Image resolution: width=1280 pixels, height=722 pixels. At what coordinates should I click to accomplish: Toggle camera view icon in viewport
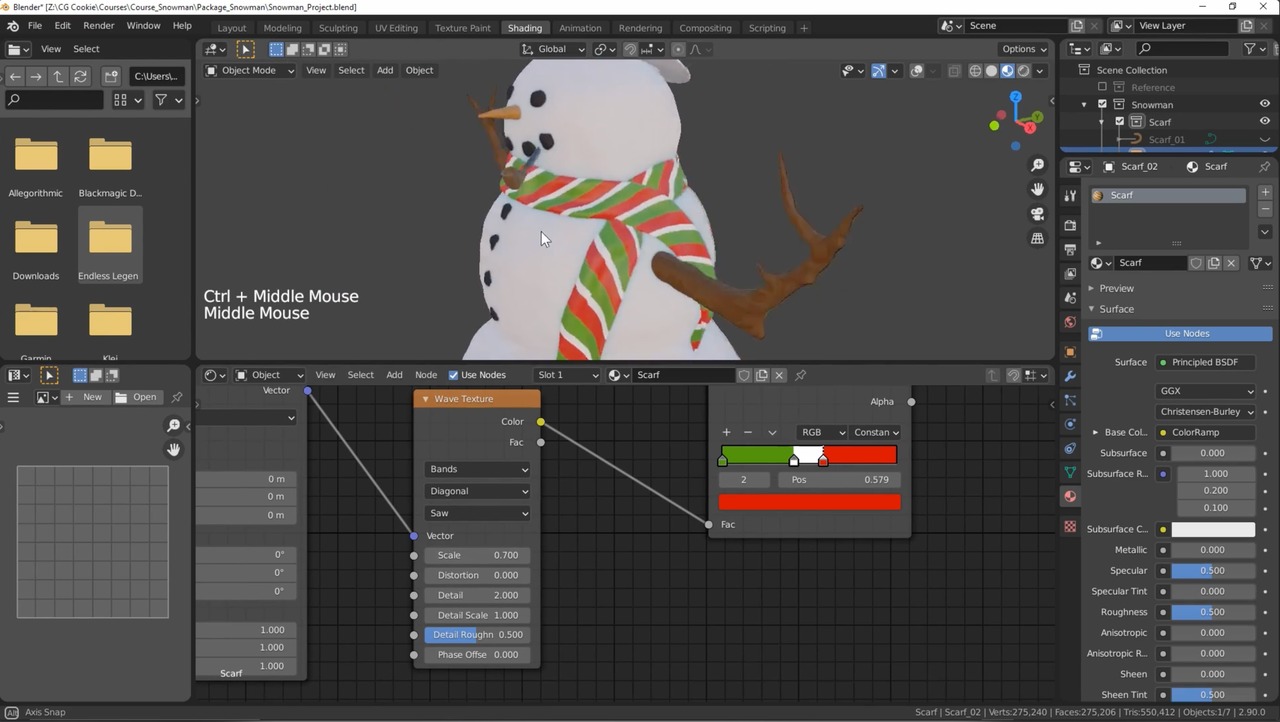pos(1037,214)
